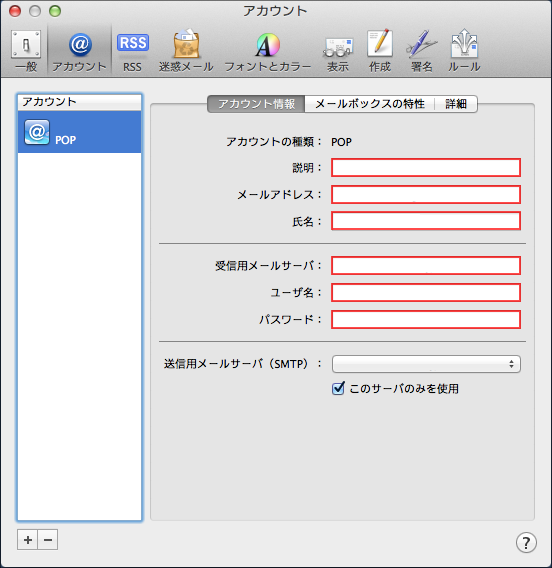
Task: Close the window with red button
Action: click(x=15, y=11)
